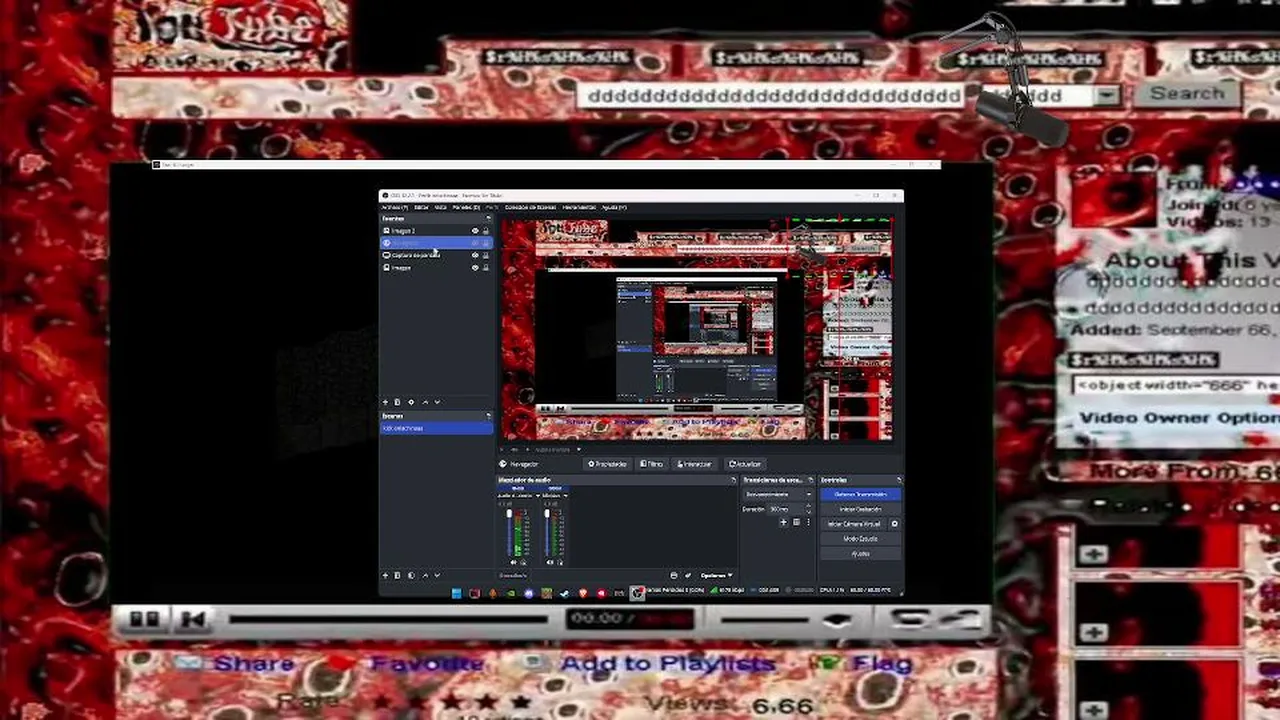Viewport: 1280px width, 720px height.
Task: Hide the Captura de pantalla source
Action: (475, 255)
